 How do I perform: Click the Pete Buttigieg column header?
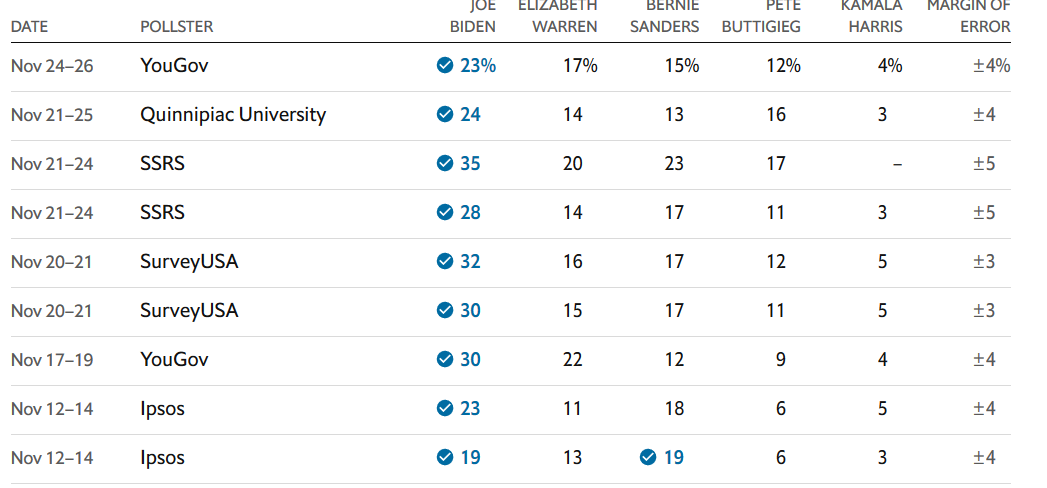click(x=761, y=16)
